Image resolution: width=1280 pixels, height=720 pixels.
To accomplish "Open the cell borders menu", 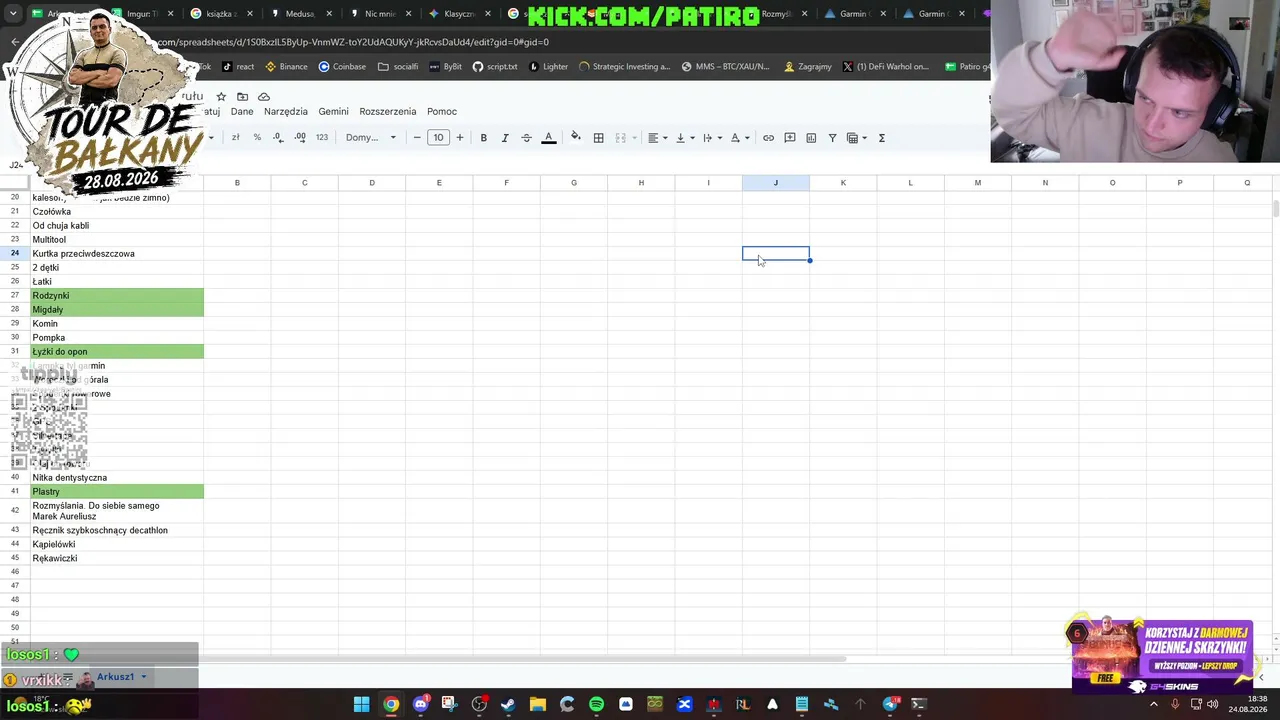I will point(598,138).
